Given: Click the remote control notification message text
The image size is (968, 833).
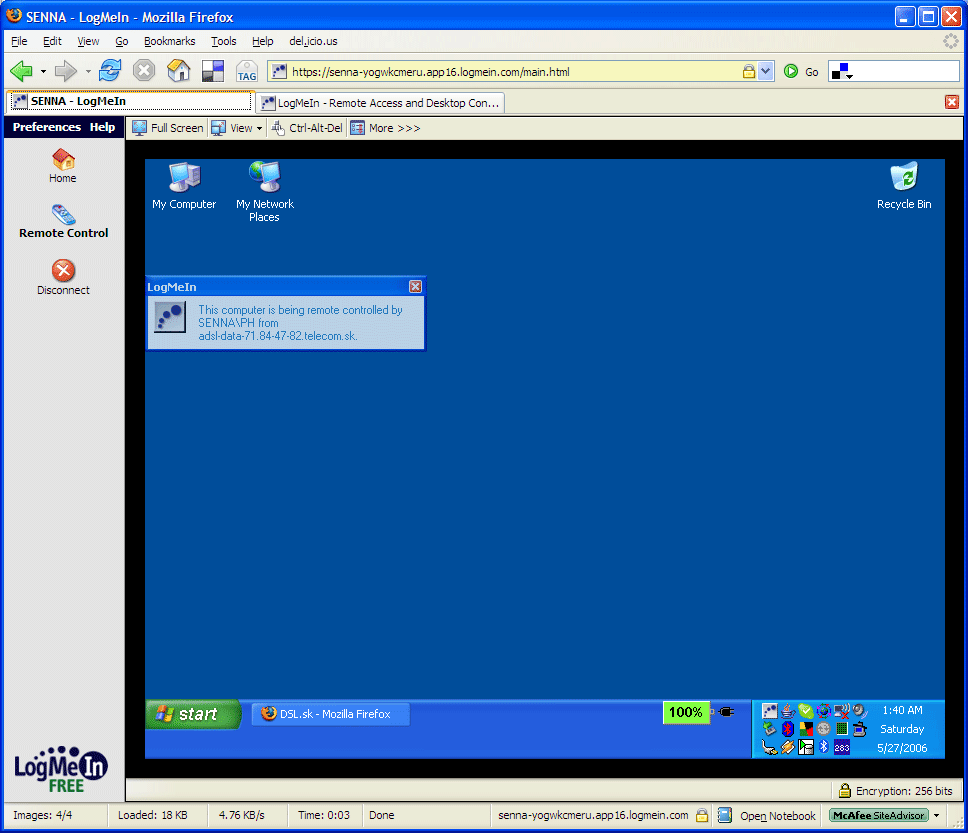Looking at the screenshot, I should click(300, 323).
